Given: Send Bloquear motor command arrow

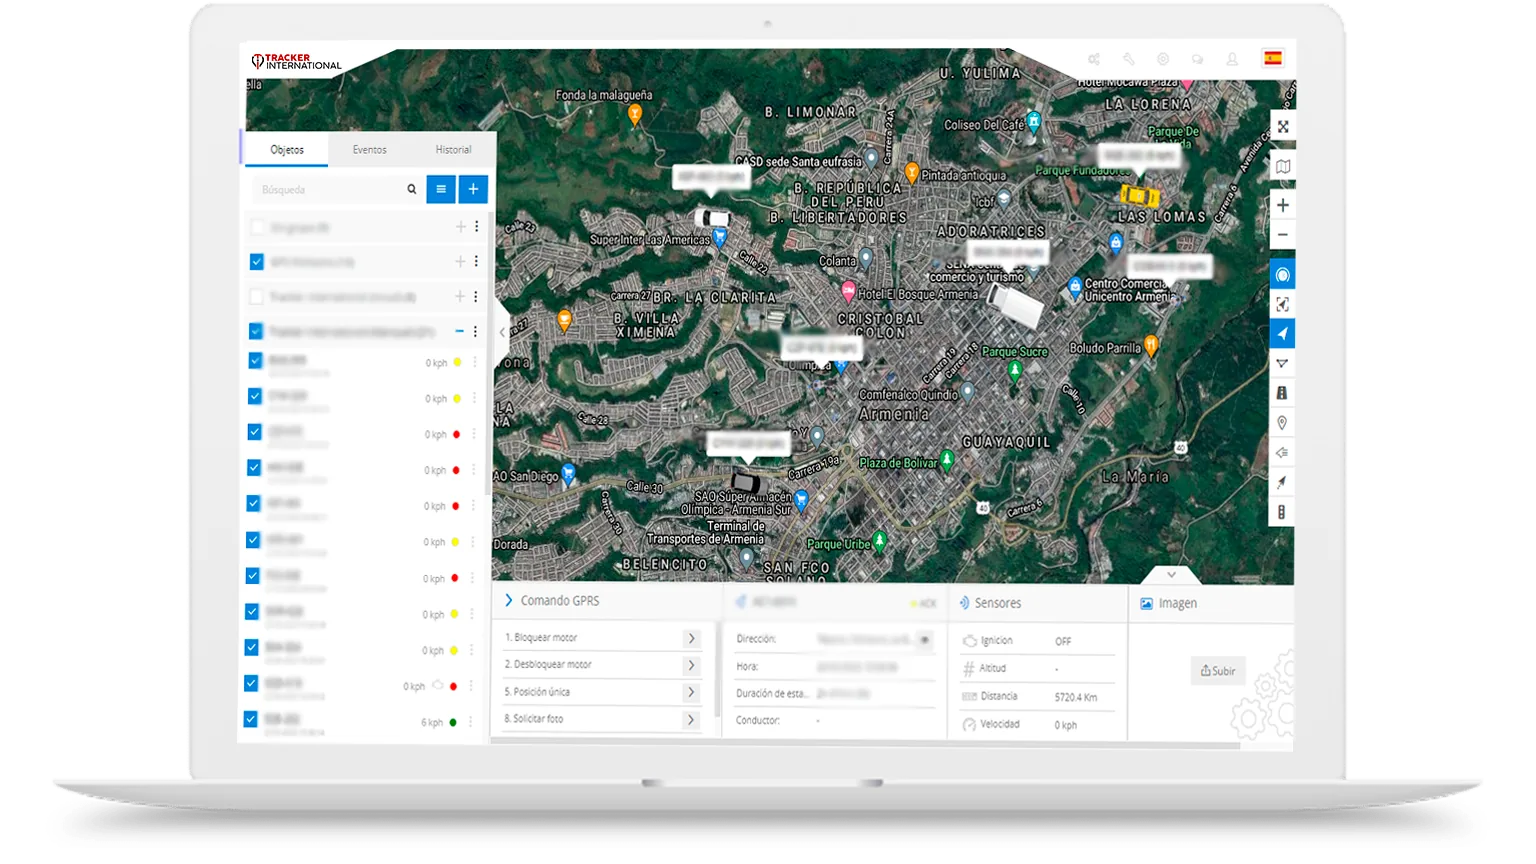Looking at the screenshot, I should [691, 638].
